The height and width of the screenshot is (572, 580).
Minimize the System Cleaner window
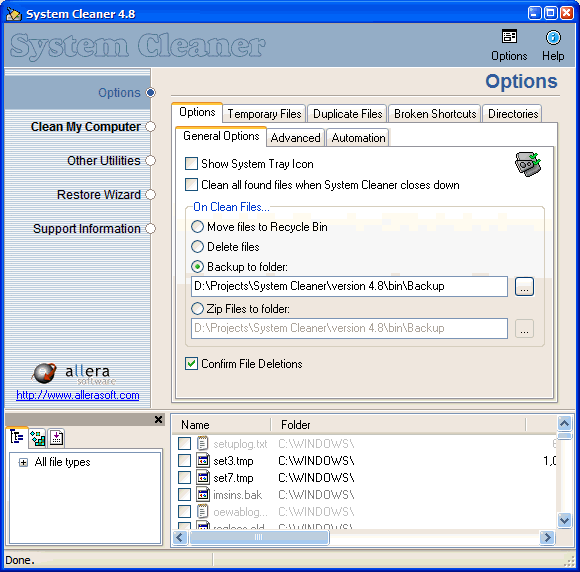pyautogui.click(x=534, y=13)
